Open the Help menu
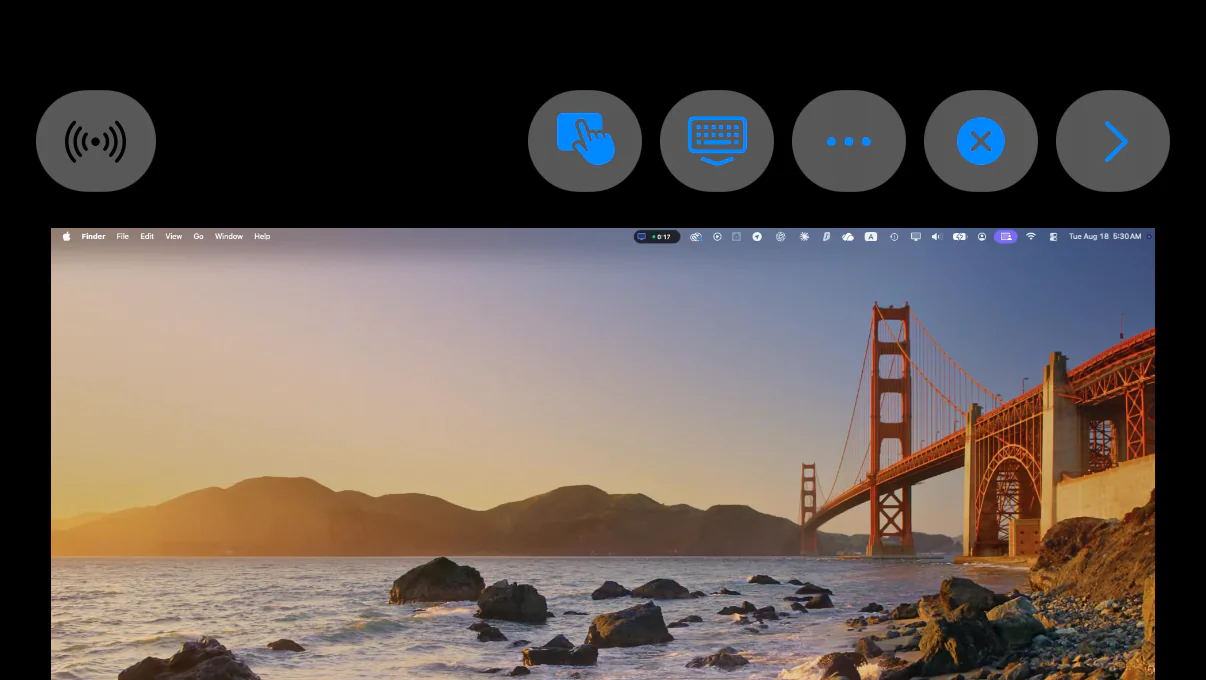 [x=262, y=237]
